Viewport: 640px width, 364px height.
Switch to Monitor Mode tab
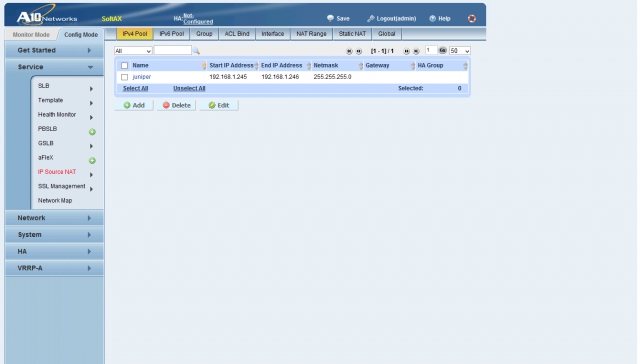coord(31,35)
